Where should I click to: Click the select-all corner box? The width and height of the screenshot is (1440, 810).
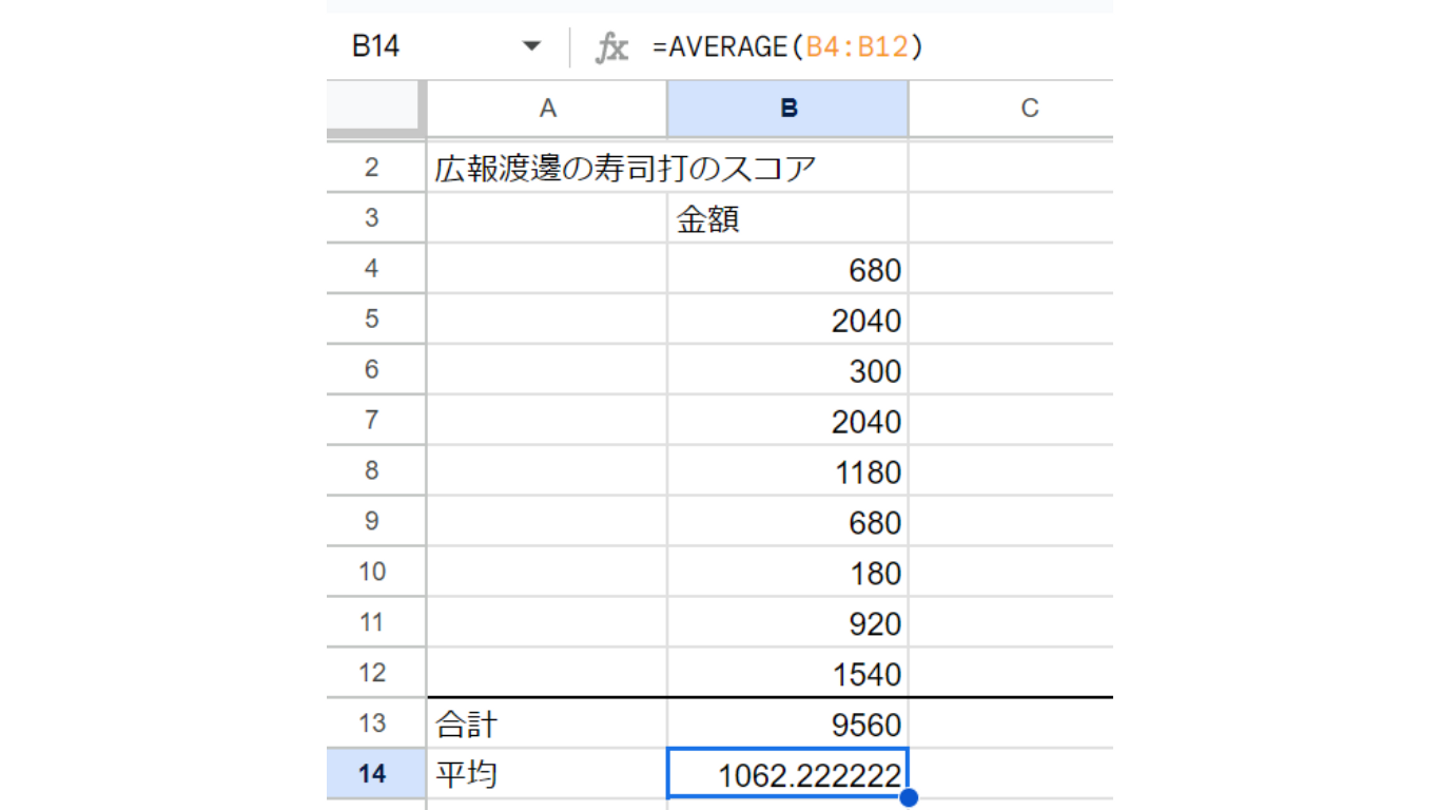coord(372,107)
